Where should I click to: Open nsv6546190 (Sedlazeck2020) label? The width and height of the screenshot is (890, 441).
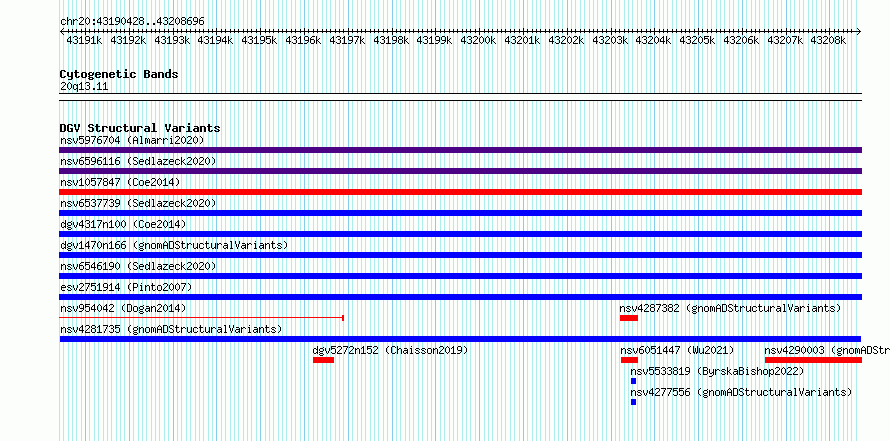click(138, 266)
